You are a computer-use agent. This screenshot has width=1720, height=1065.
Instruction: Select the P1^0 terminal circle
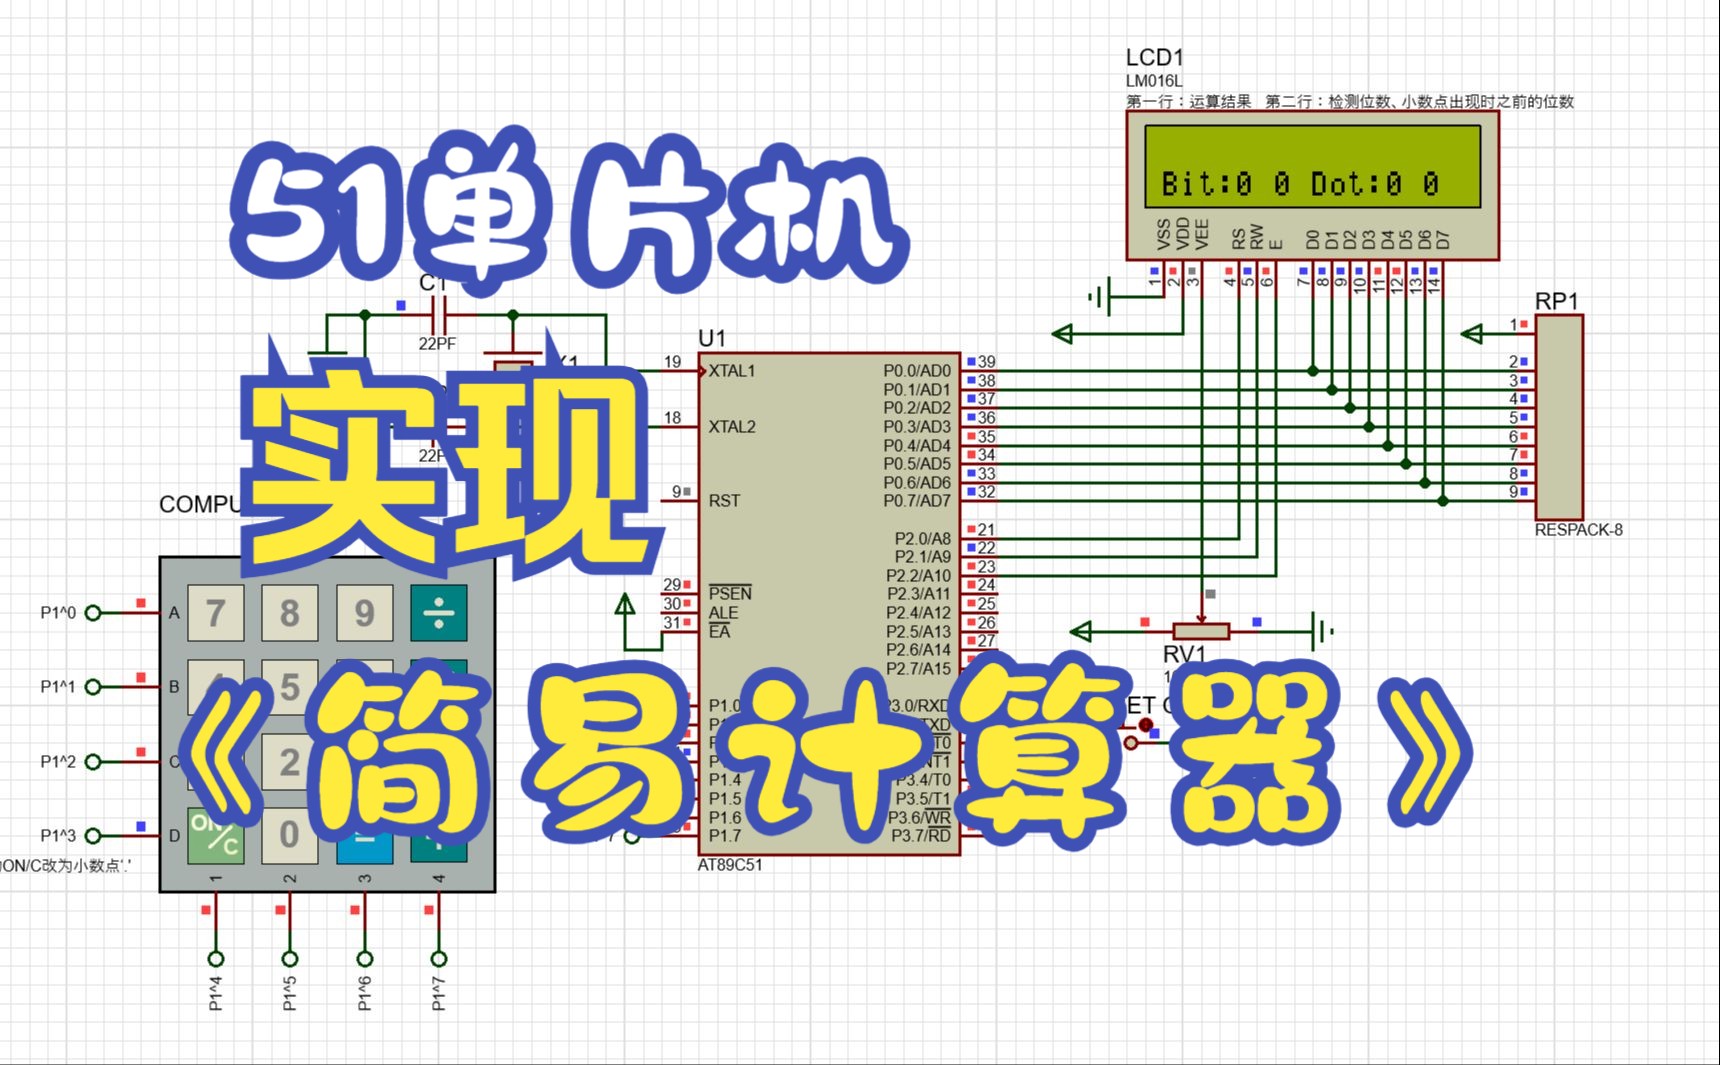[93, 613]
